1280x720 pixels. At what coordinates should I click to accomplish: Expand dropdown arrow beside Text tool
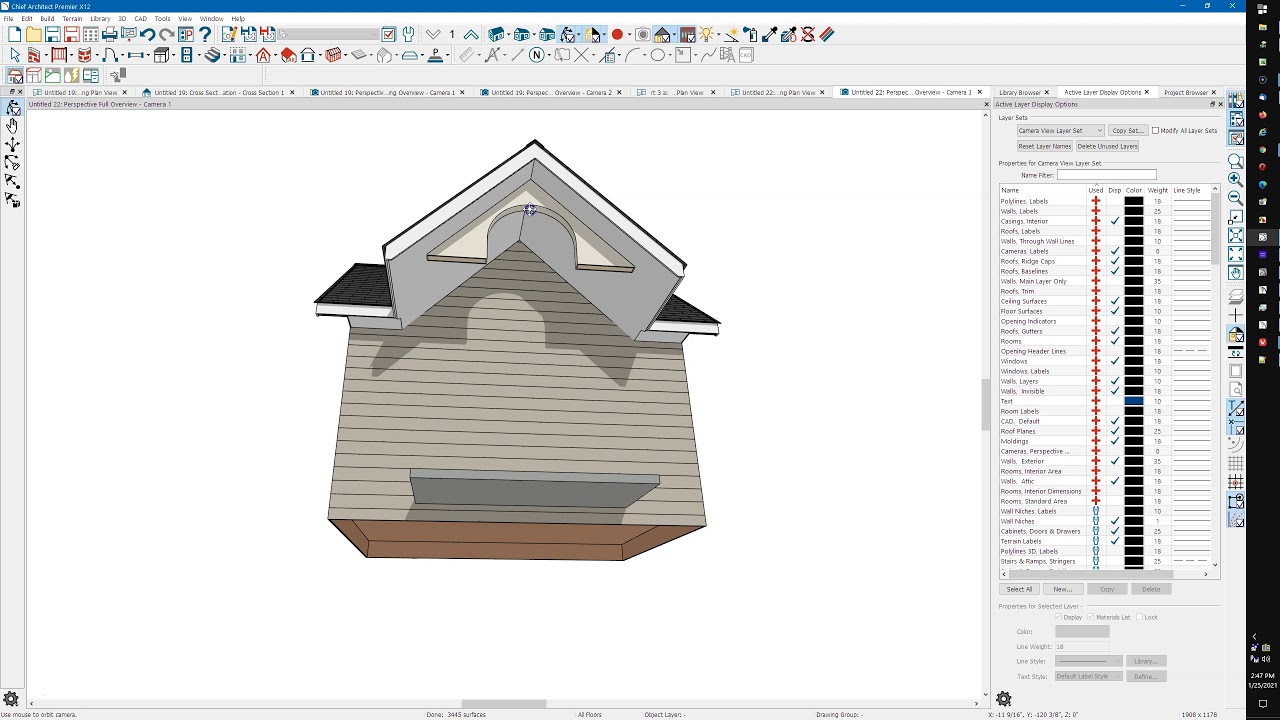click(x=503, y=55)
